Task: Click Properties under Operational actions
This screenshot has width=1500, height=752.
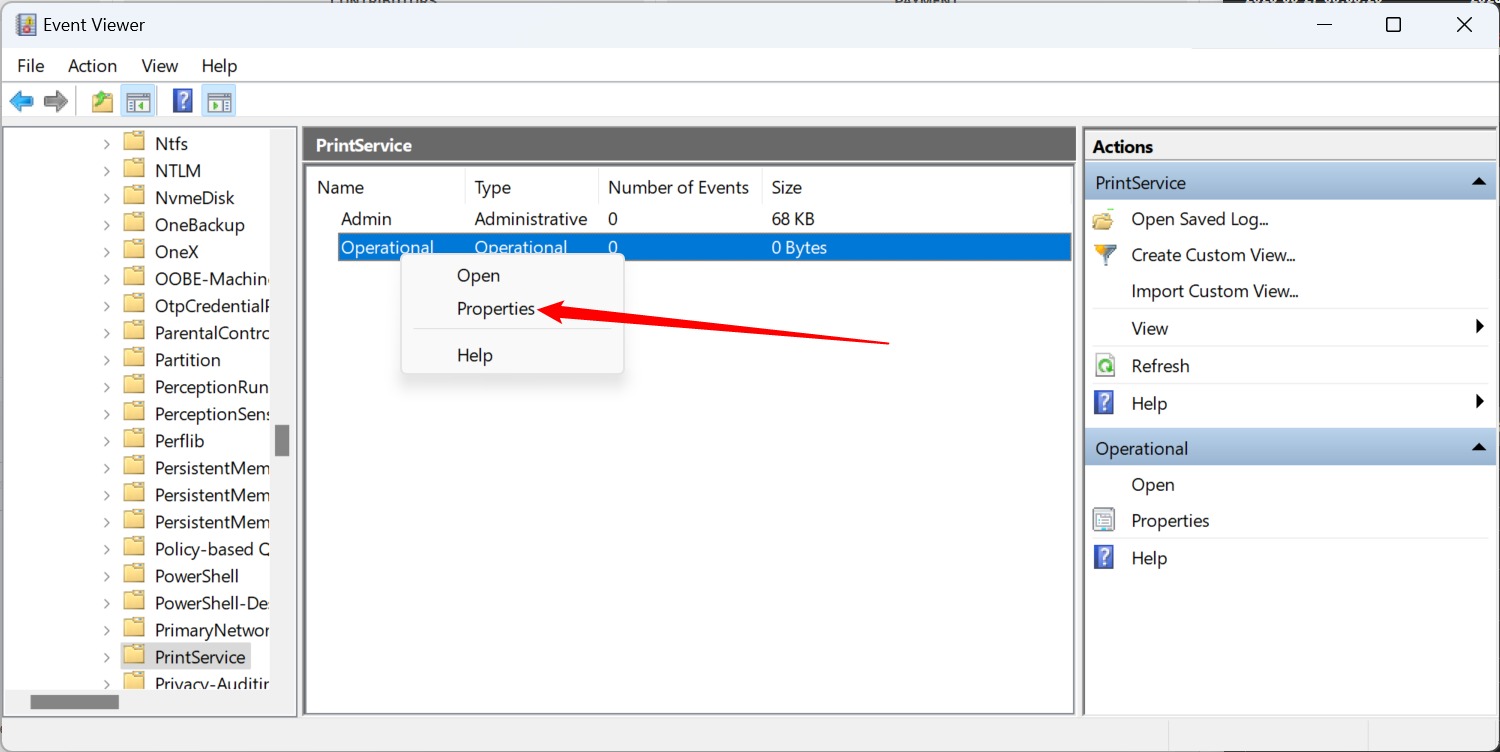Action: 1170,521
